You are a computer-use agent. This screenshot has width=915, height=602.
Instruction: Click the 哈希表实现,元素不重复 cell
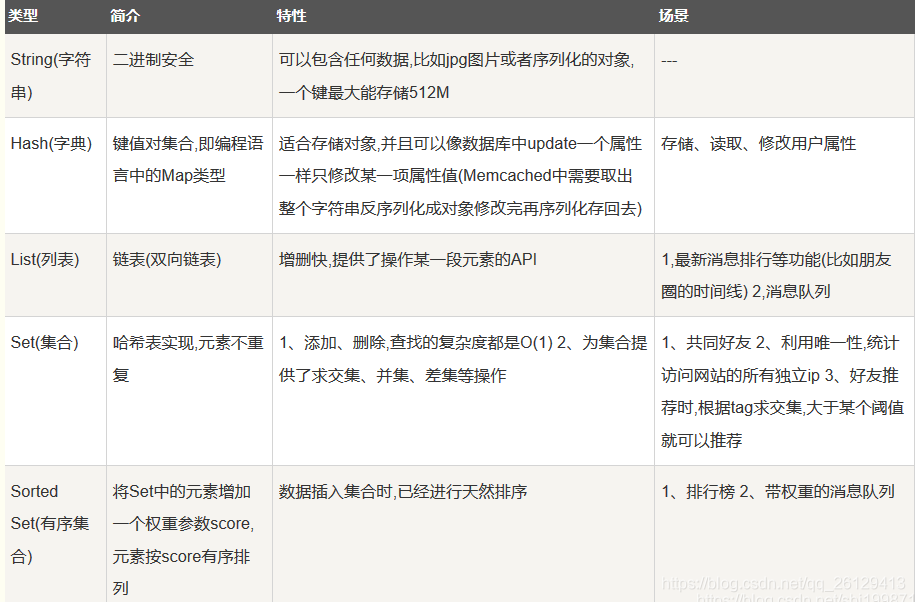point(189,391)
